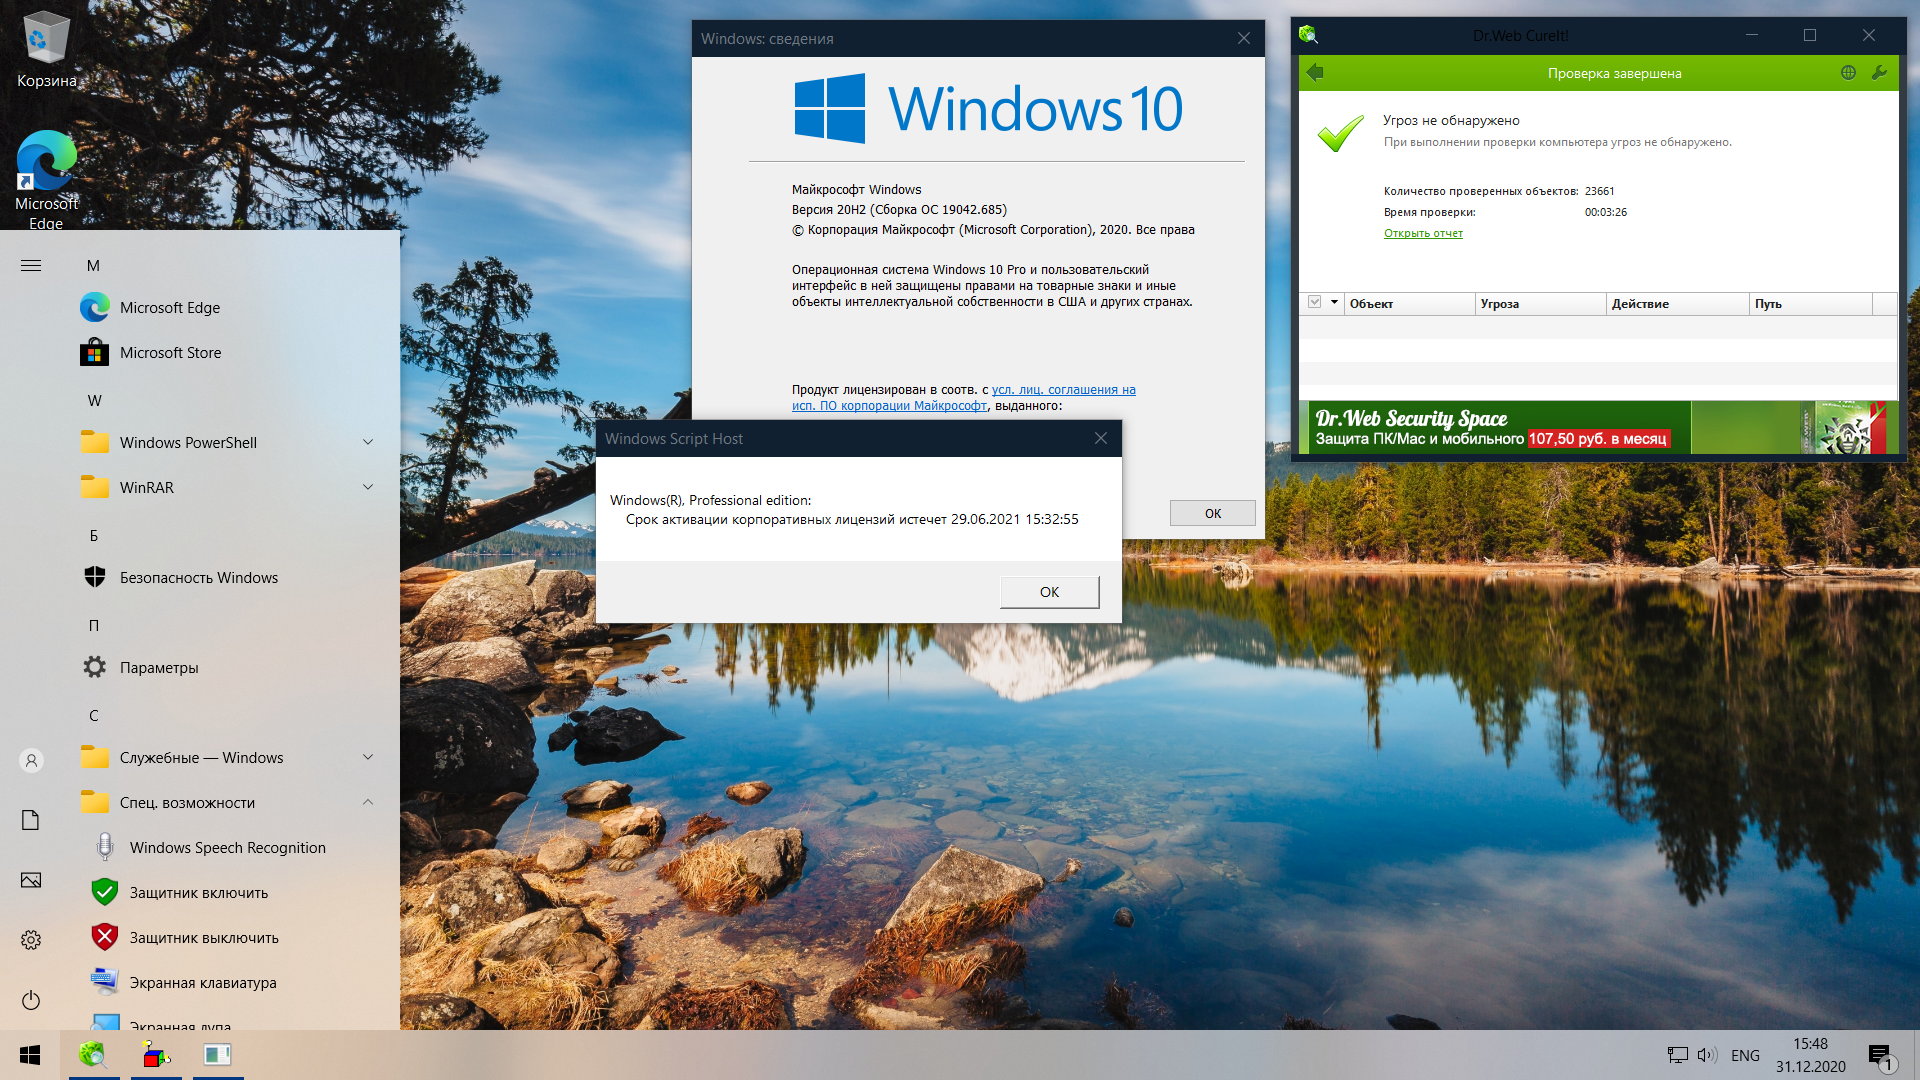Sort Dr.Web results by Угроза column
Image resolution: width=1920 pixels, height=1080 pixels.
1540,304
